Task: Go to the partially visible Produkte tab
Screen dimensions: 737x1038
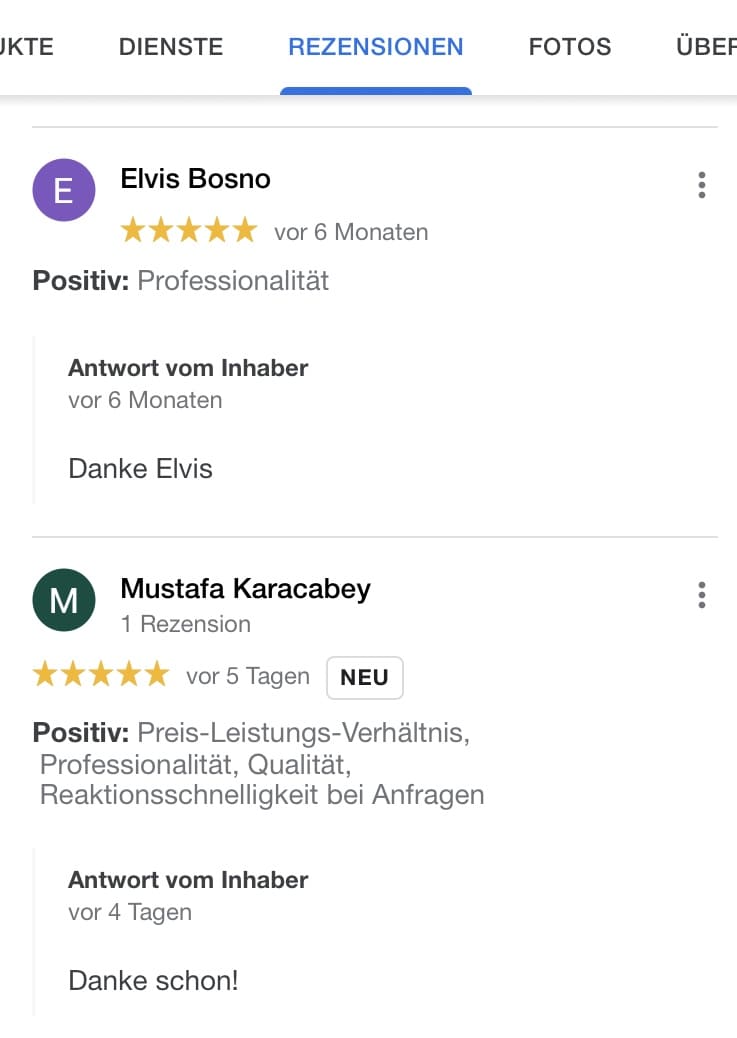Action: [26, 47]
